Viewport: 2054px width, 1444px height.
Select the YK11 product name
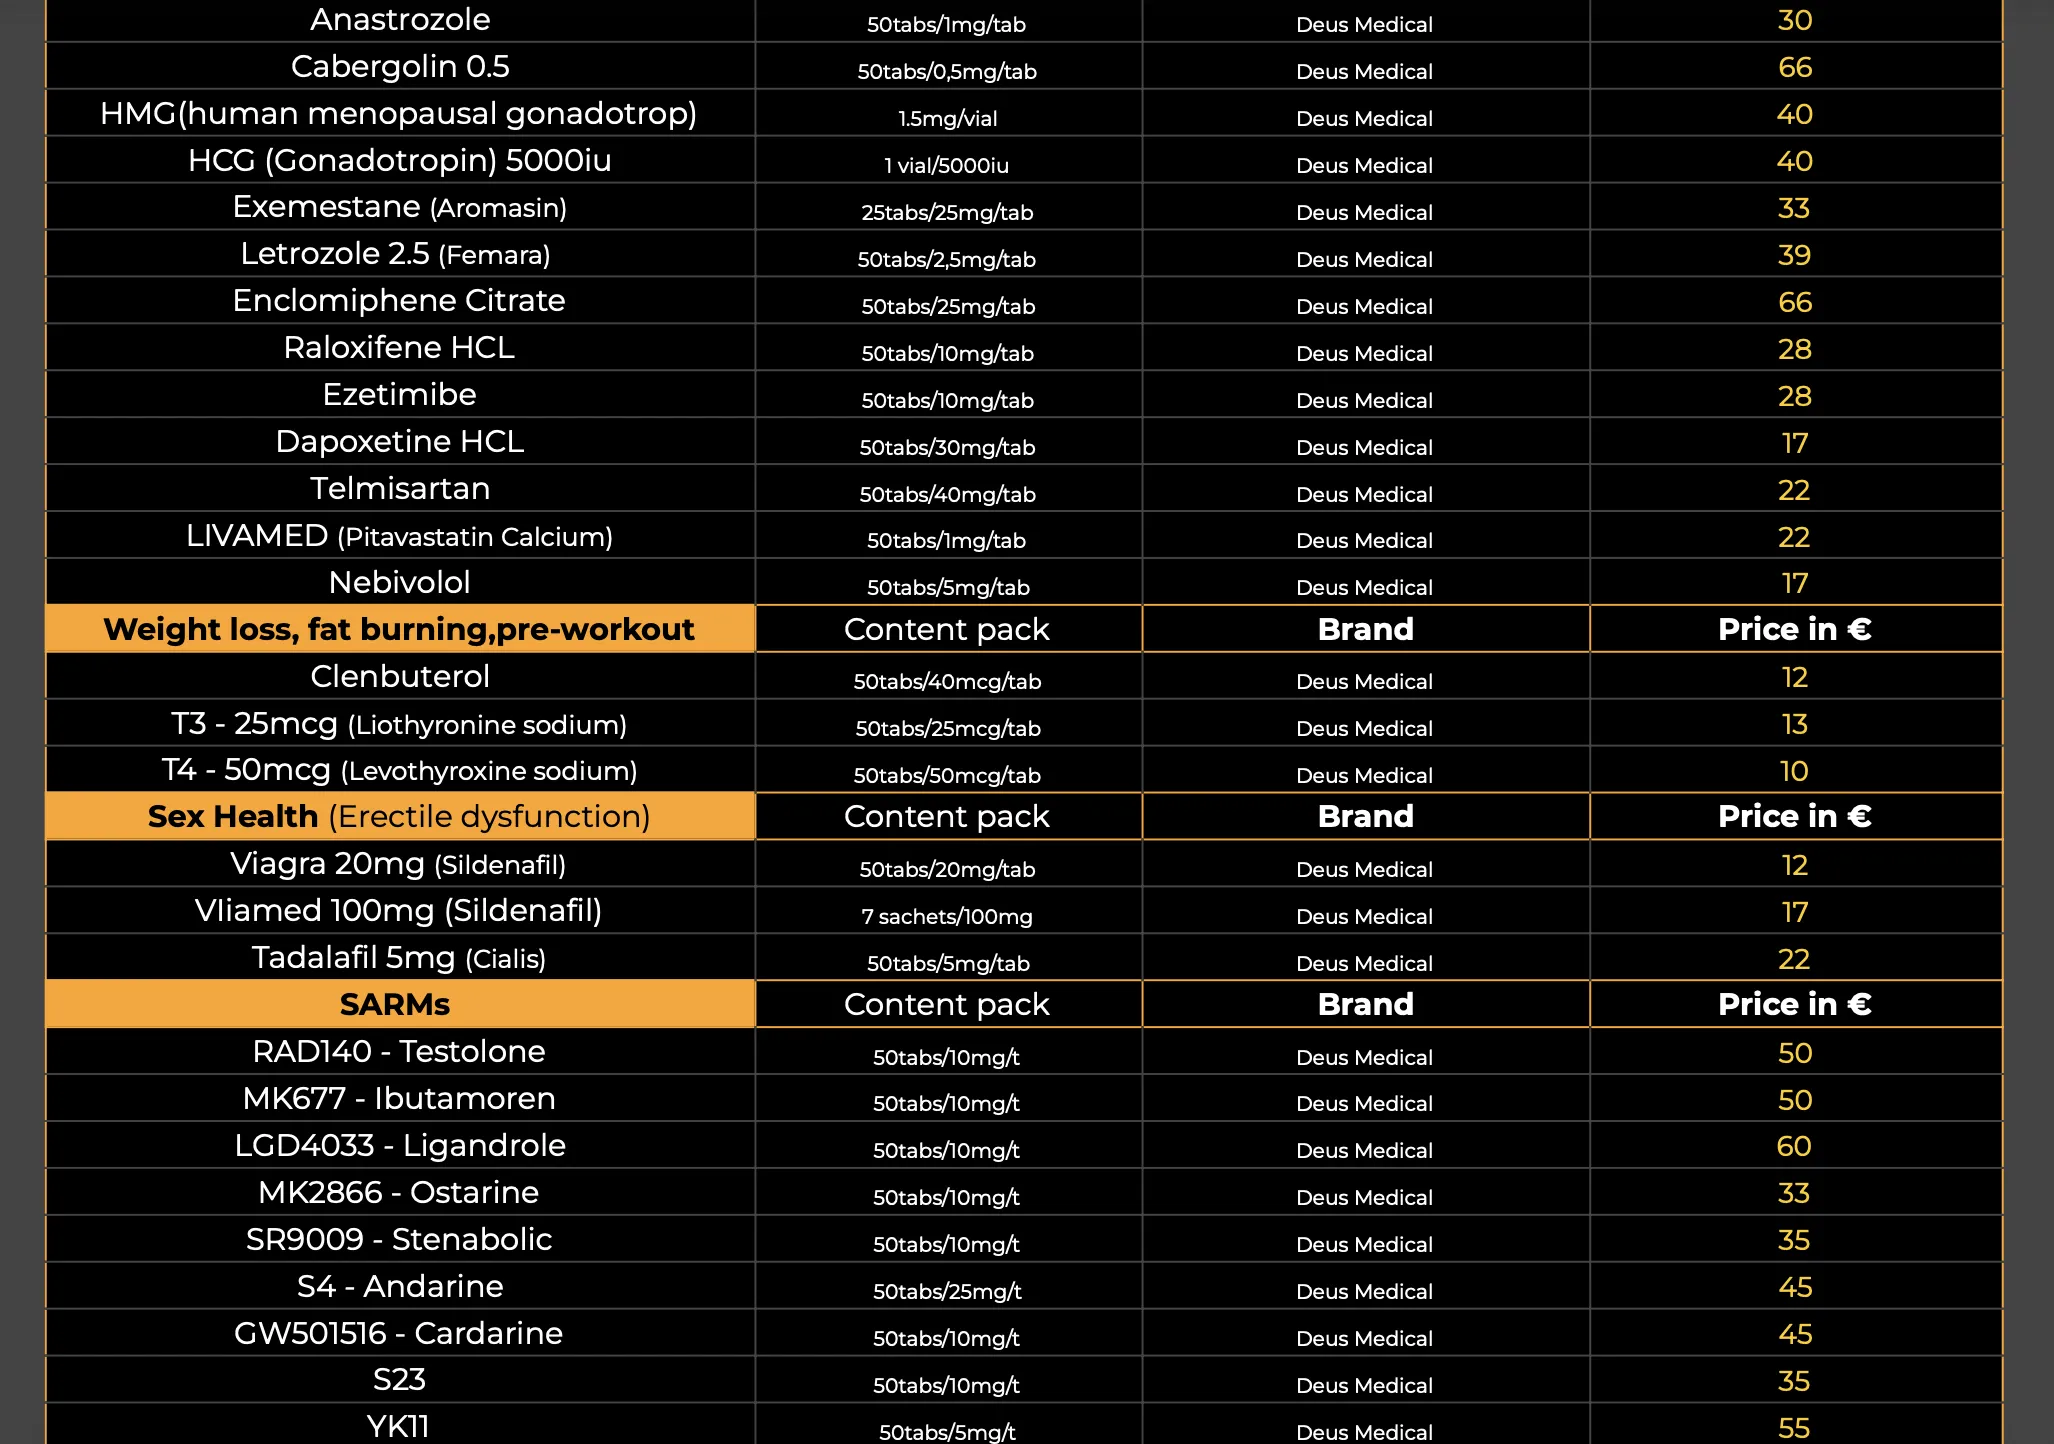(x=398, y=1427)
